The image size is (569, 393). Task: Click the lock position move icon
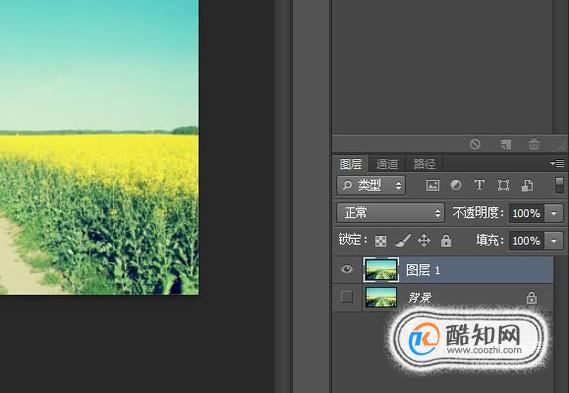tap(424, 241)
